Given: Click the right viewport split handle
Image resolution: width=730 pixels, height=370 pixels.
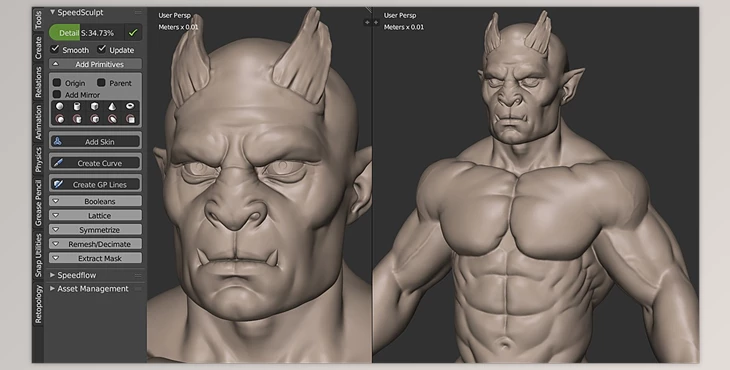Looking at the screenshot, I should [x=376, y=22].
